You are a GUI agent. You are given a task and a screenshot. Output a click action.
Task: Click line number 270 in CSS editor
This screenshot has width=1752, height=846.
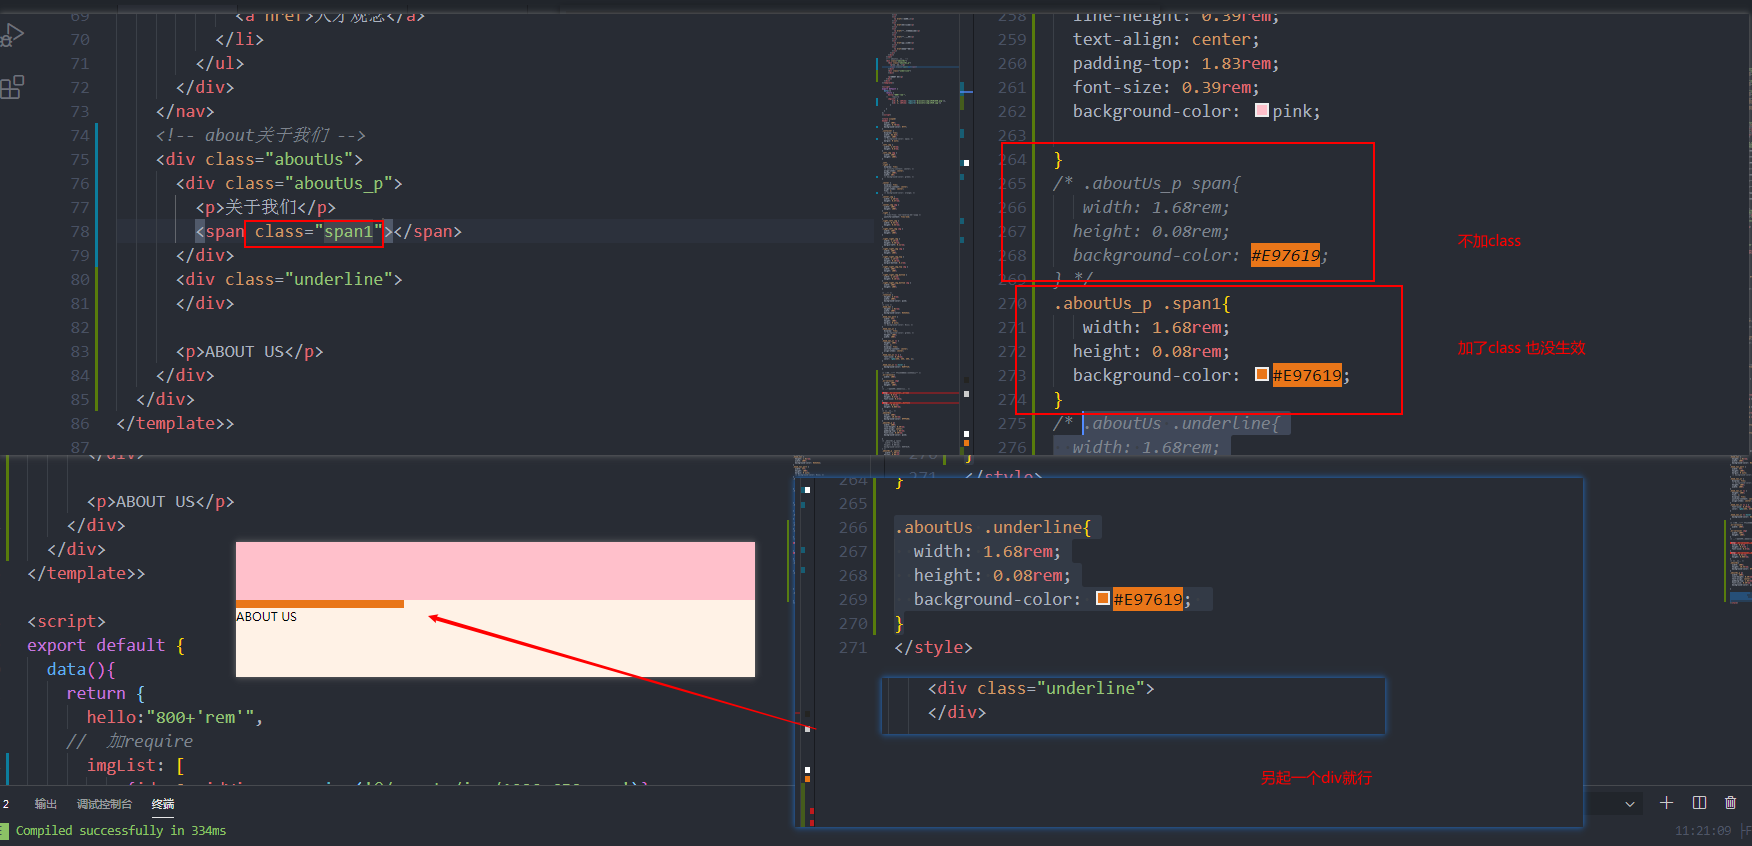[1012, 304]
